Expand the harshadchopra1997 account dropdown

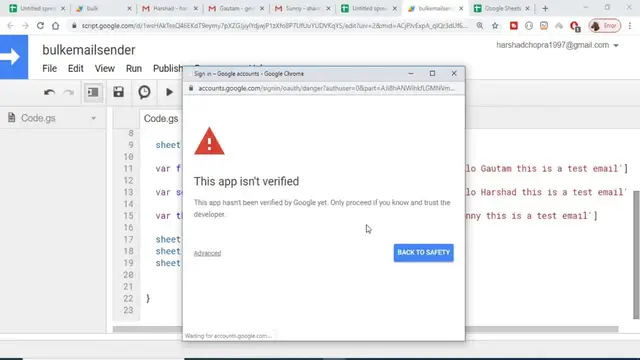616,45
